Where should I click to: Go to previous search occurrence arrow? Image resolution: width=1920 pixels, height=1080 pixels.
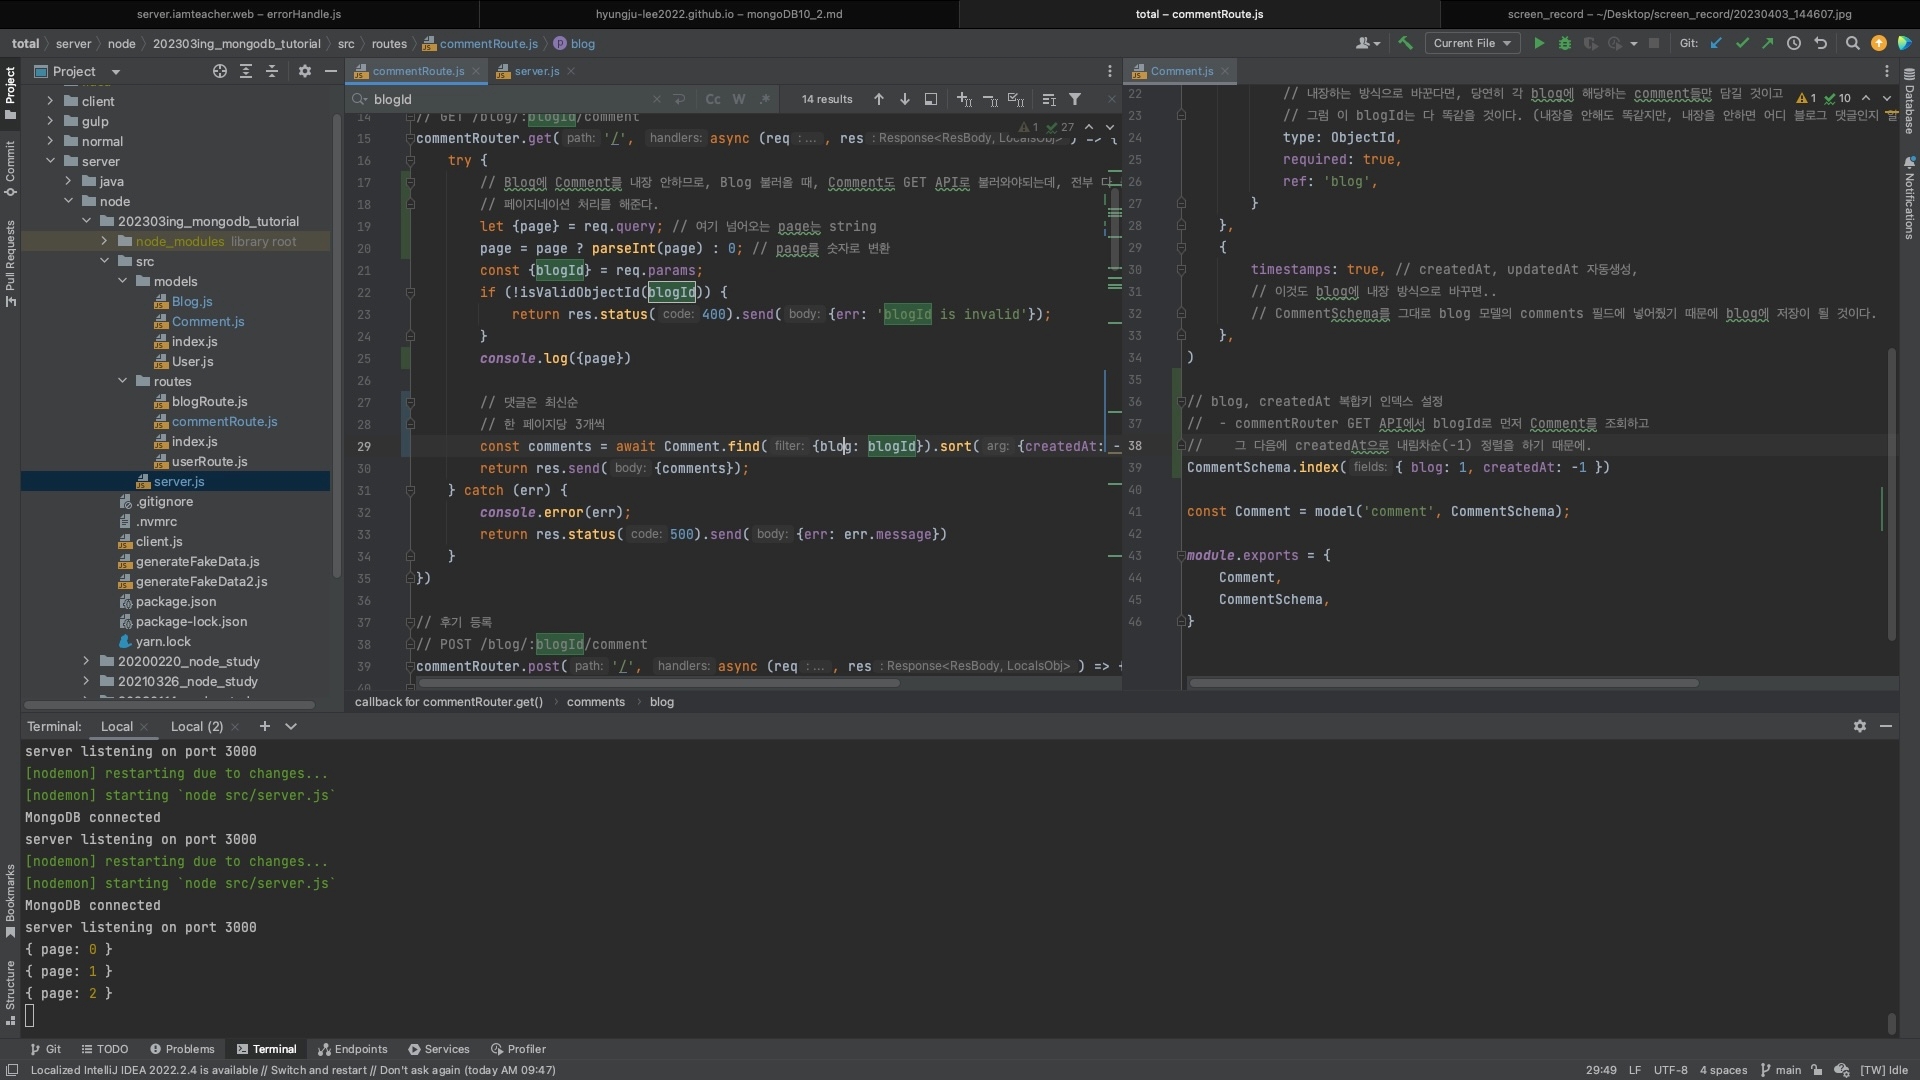(878, 99)
